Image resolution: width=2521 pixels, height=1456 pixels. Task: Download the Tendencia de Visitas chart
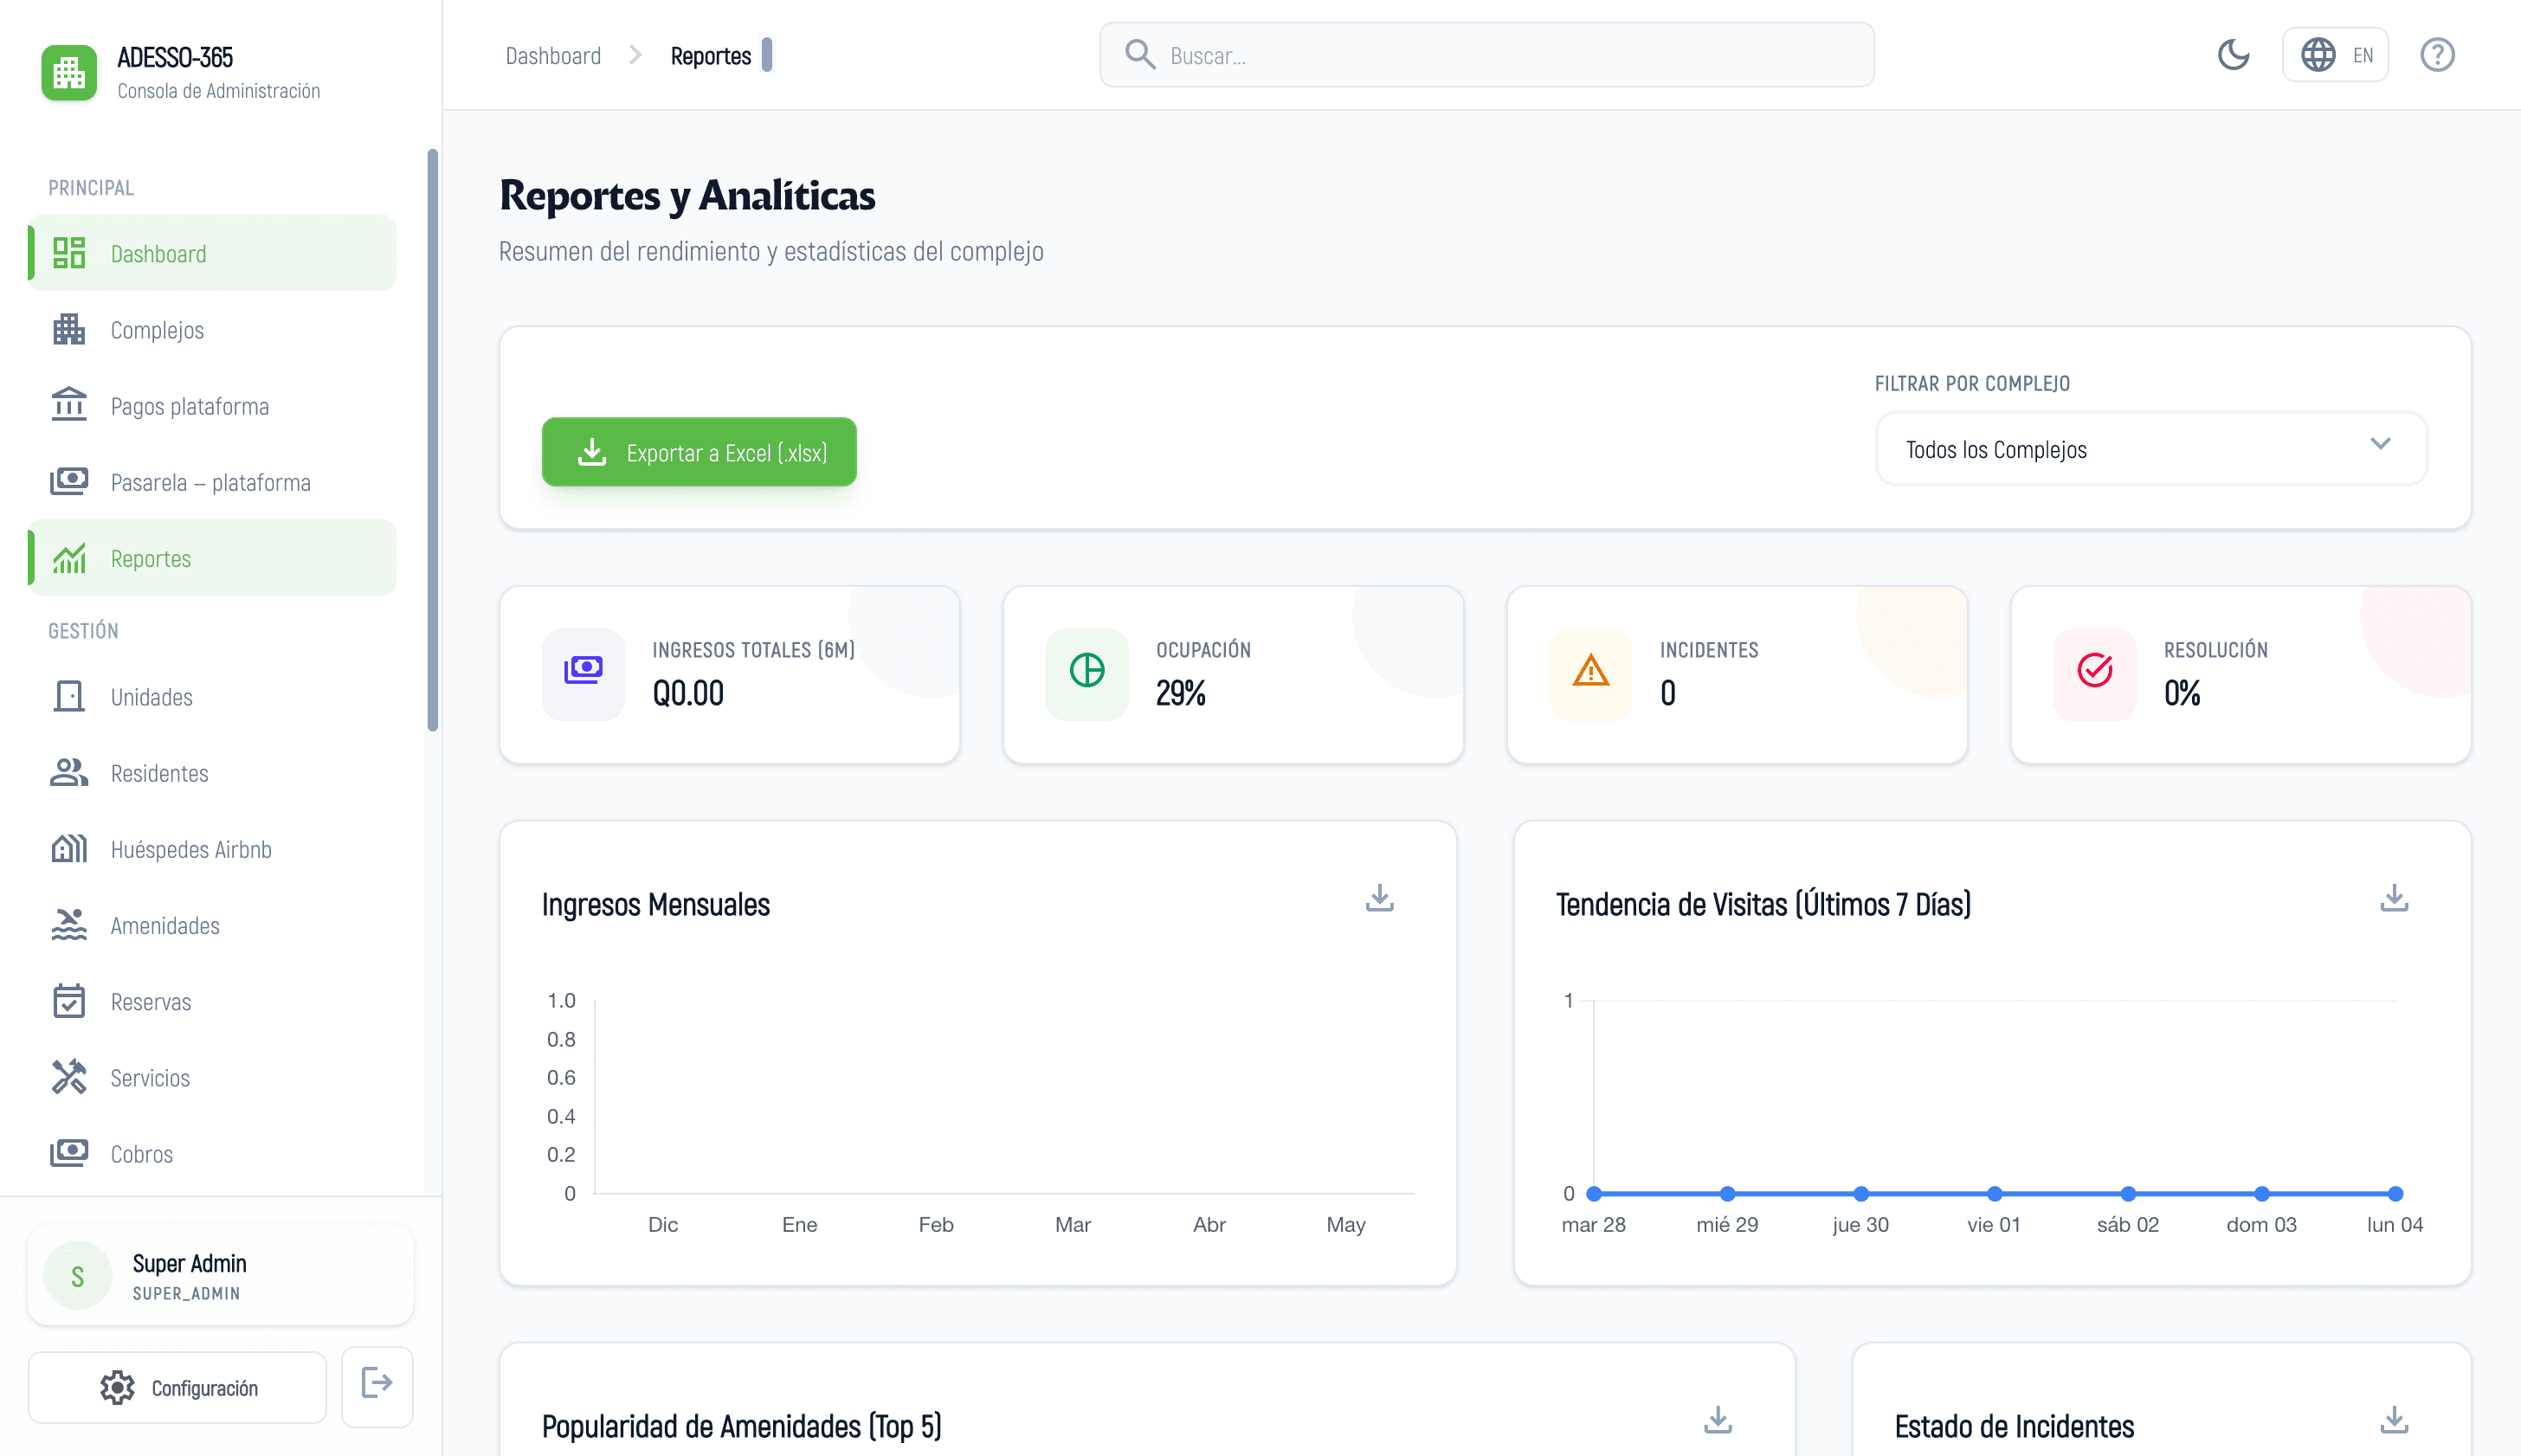click(x=2394, y=898)
